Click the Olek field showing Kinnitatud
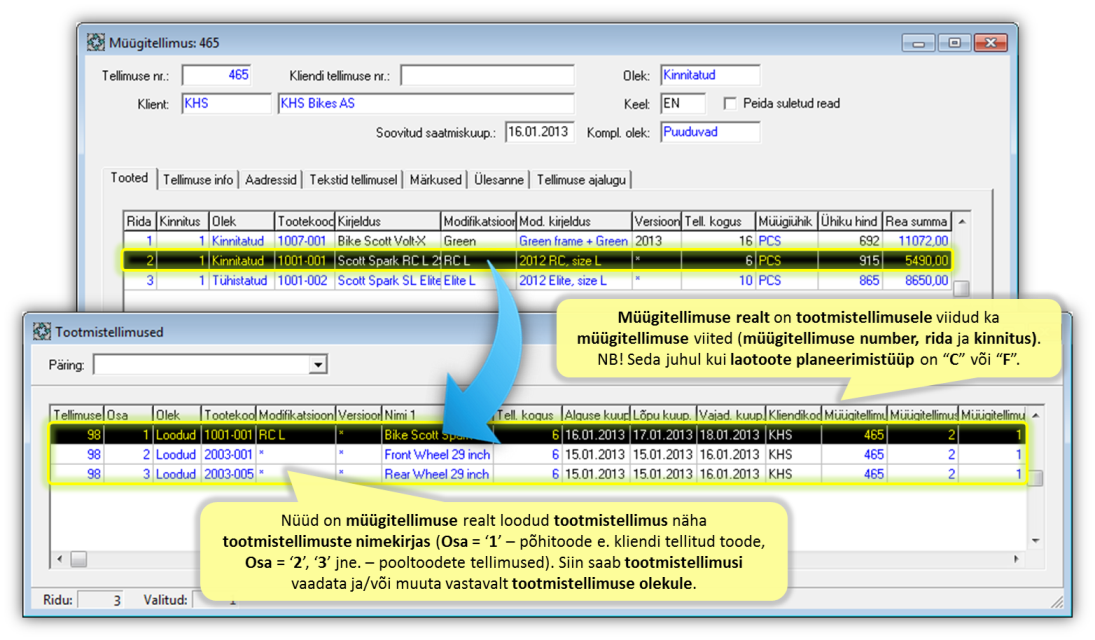Image resolution: width=1095 pixels, height=640 pixels. (710, 75)
